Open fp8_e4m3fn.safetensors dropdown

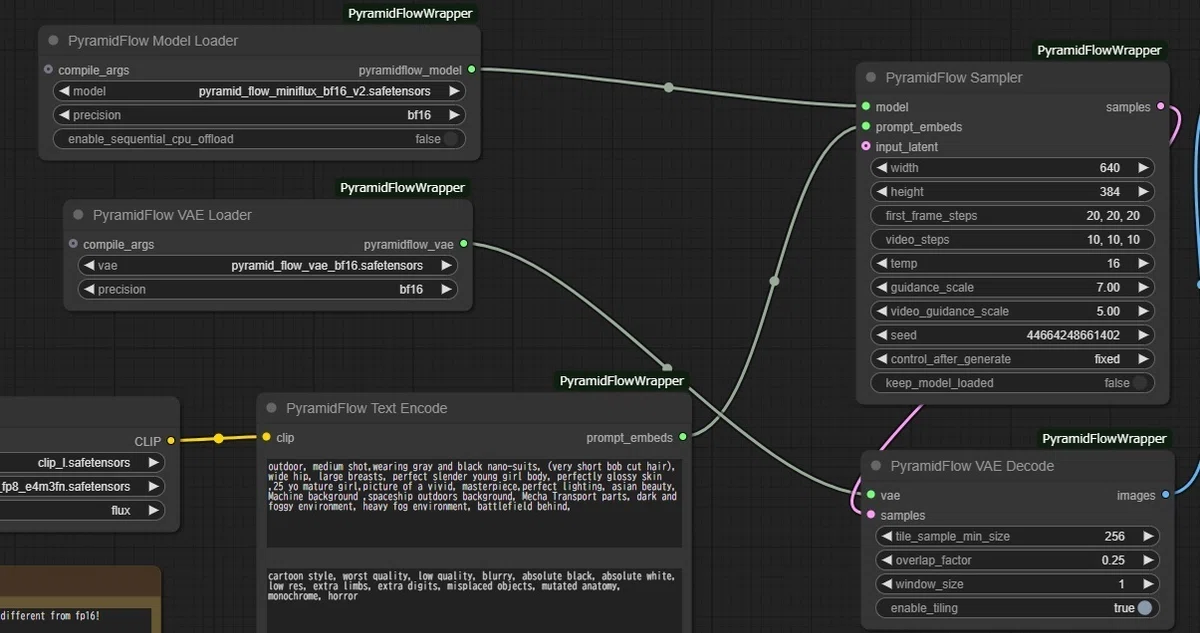(84, 487)
